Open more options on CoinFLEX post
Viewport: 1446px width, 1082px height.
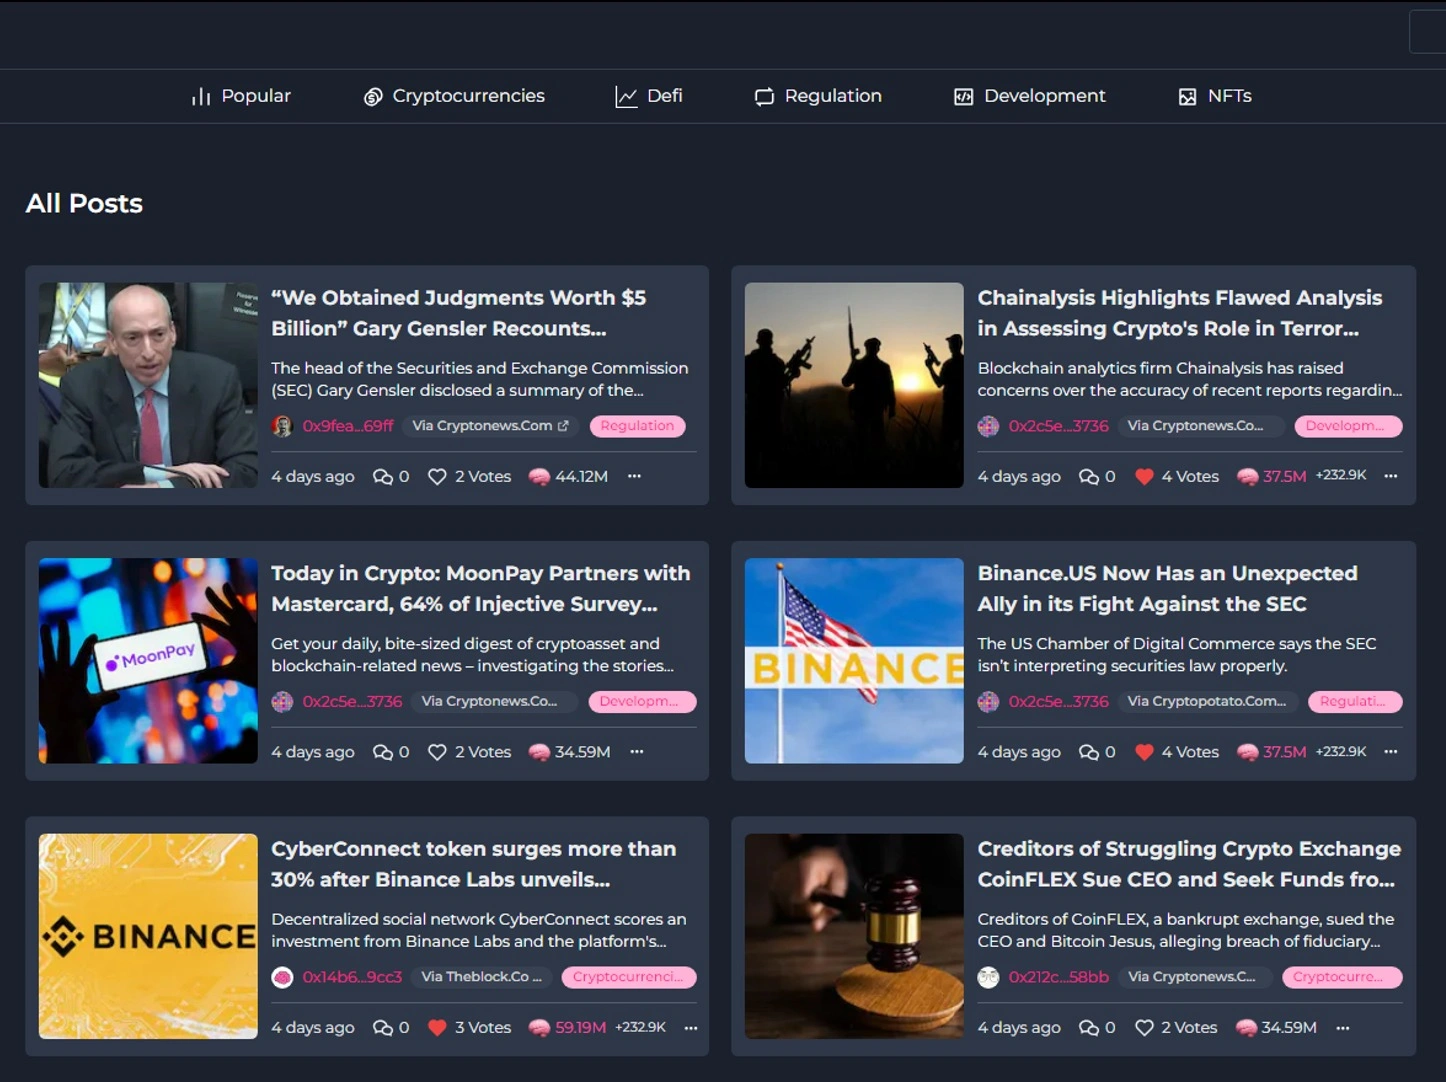pyautogui.click(x=1343, y=1027)
